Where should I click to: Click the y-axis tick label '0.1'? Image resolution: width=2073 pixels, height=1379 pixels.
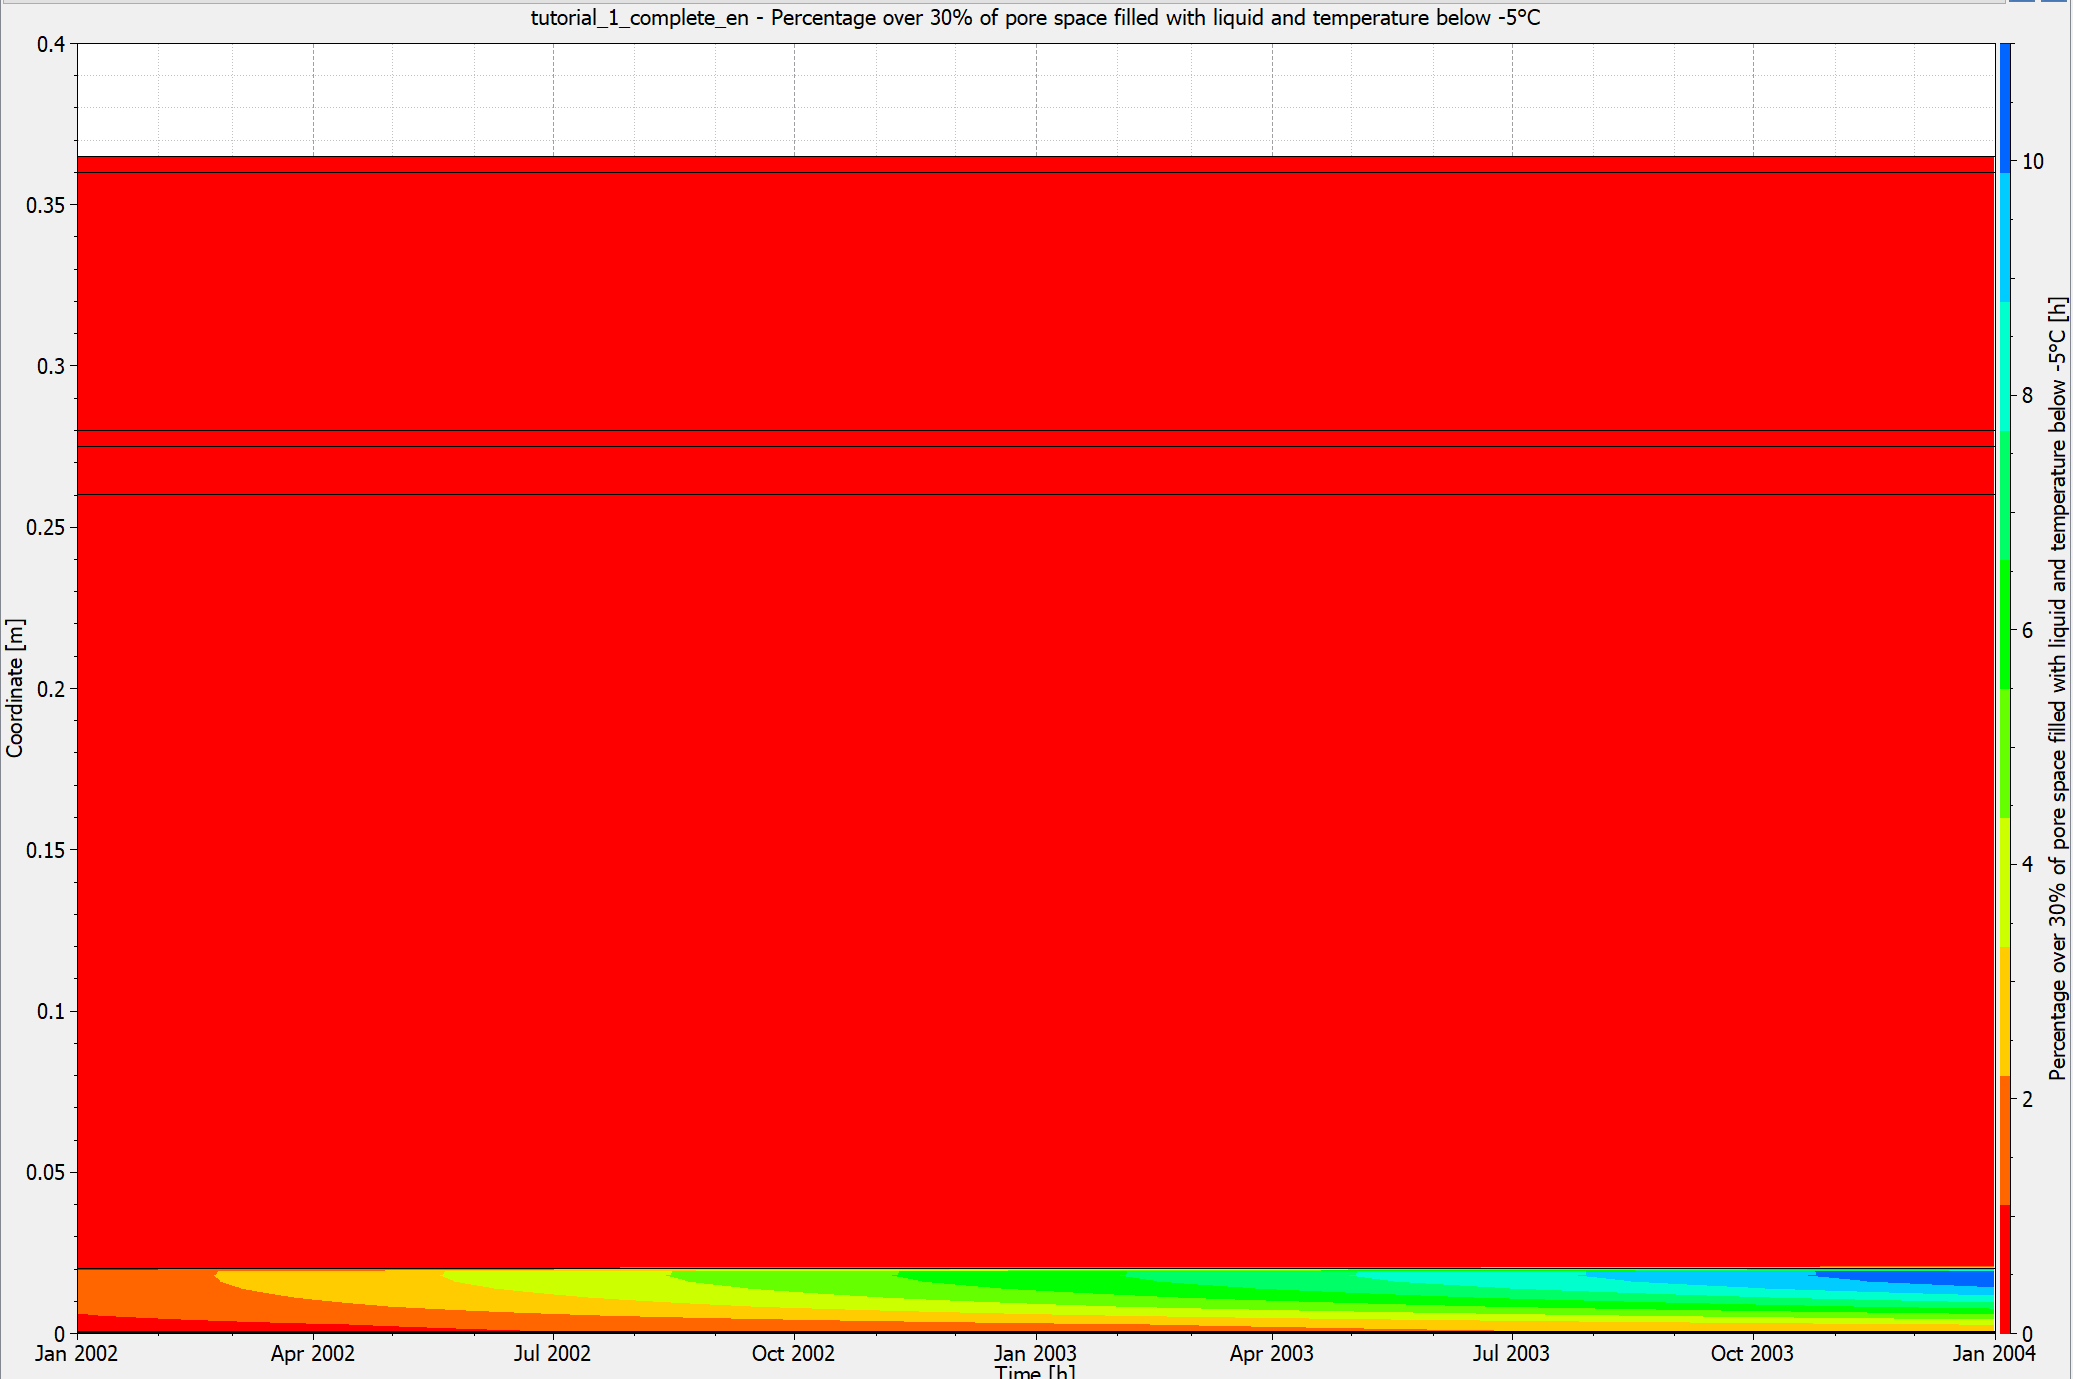51,1011
